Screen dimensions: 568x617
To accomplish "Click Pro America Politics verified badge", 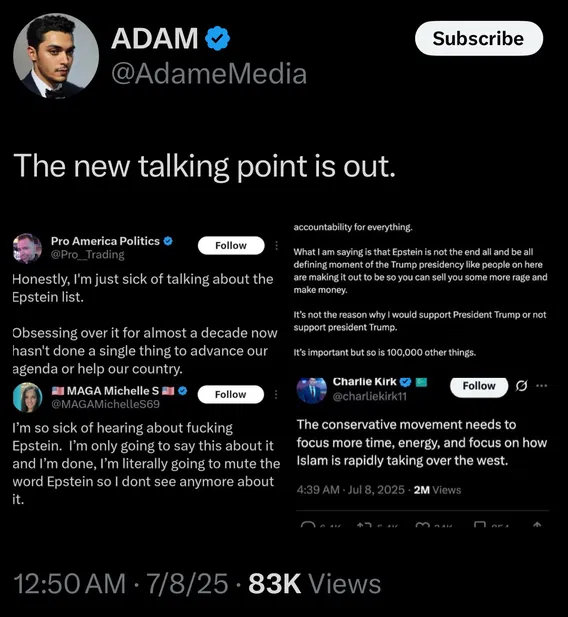I will (168, 241).
